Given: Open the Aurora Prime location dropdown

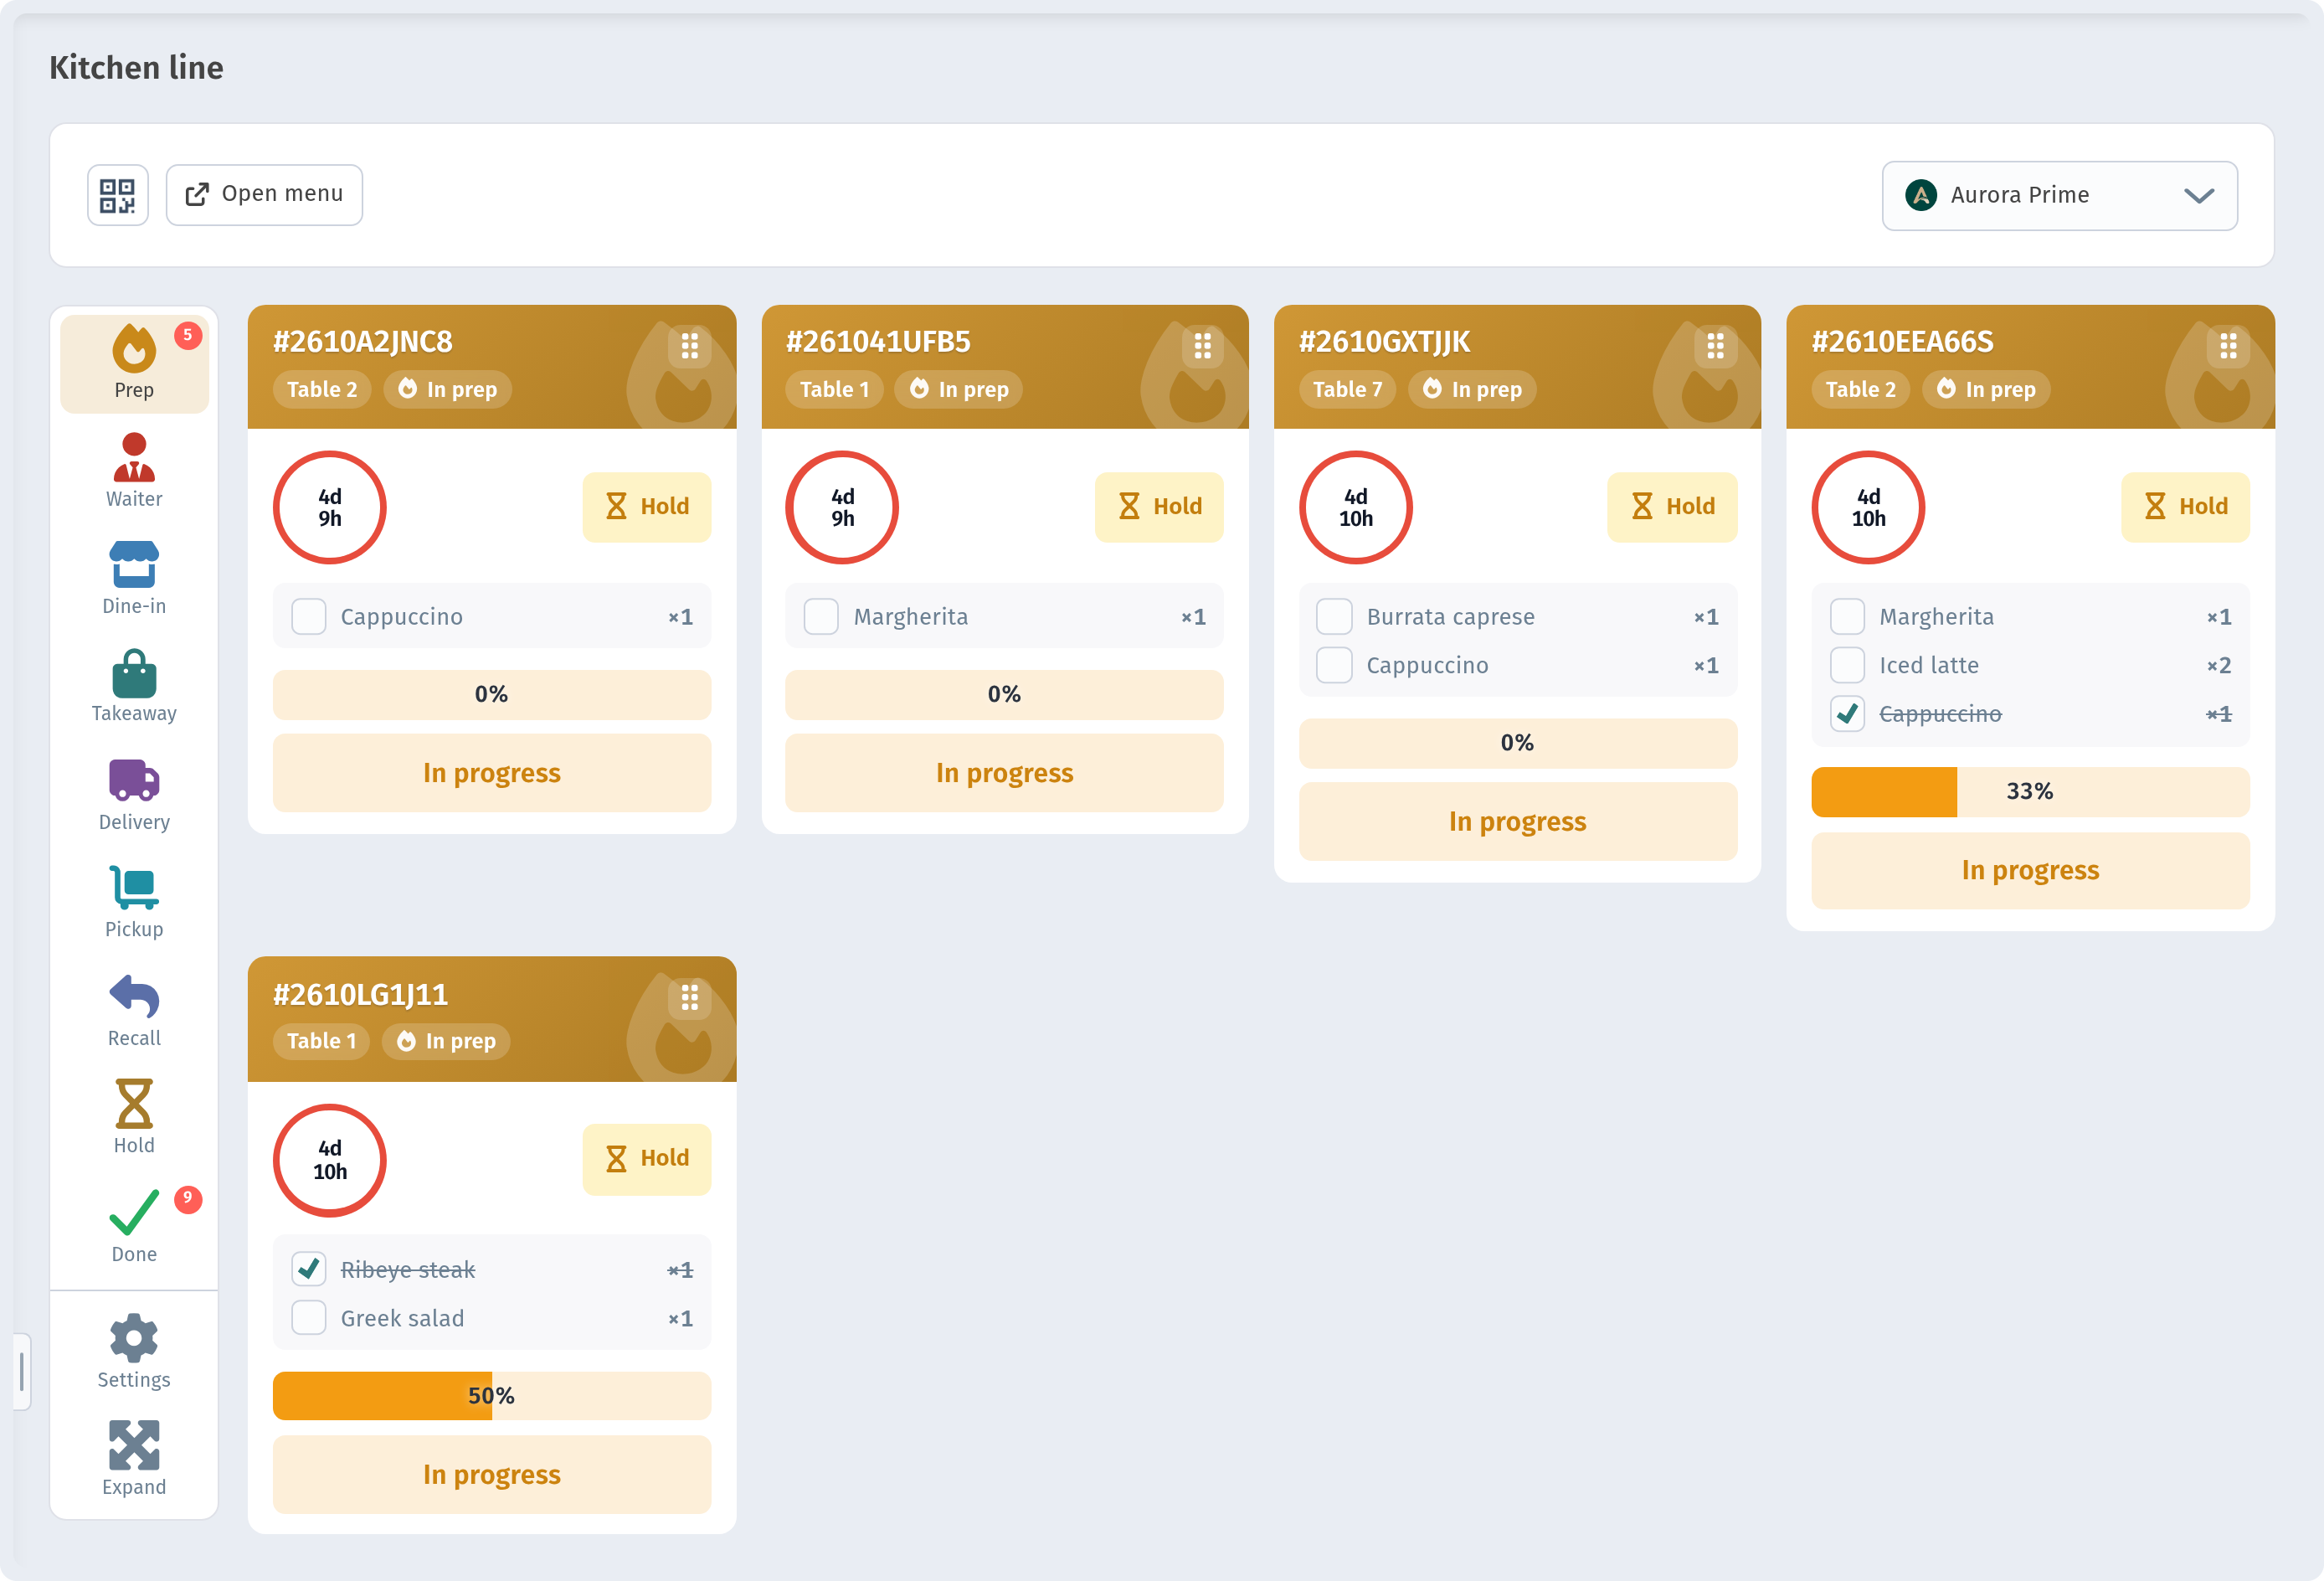Looking at the screenshot, I should point(2060,196).
